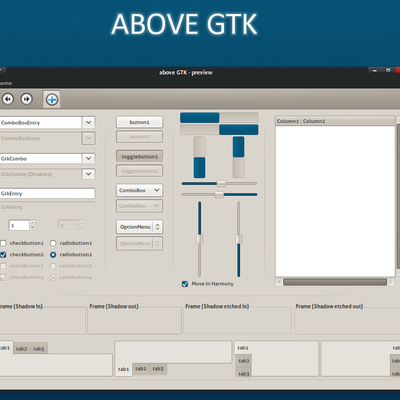This screenshot has height=400, width=400.
Task: Open the enabled OptionMenu selector
Action: click(x=139, y=227)
